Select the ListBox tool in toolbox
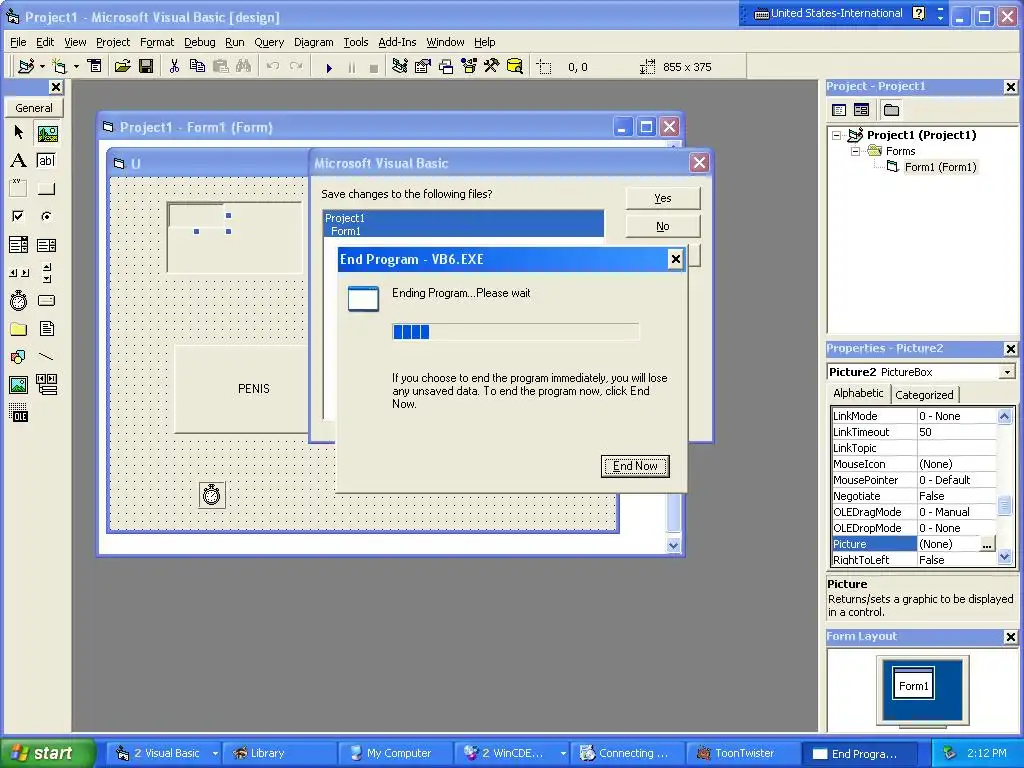This screenshot has width=1024, height=768. click(47, 245)
